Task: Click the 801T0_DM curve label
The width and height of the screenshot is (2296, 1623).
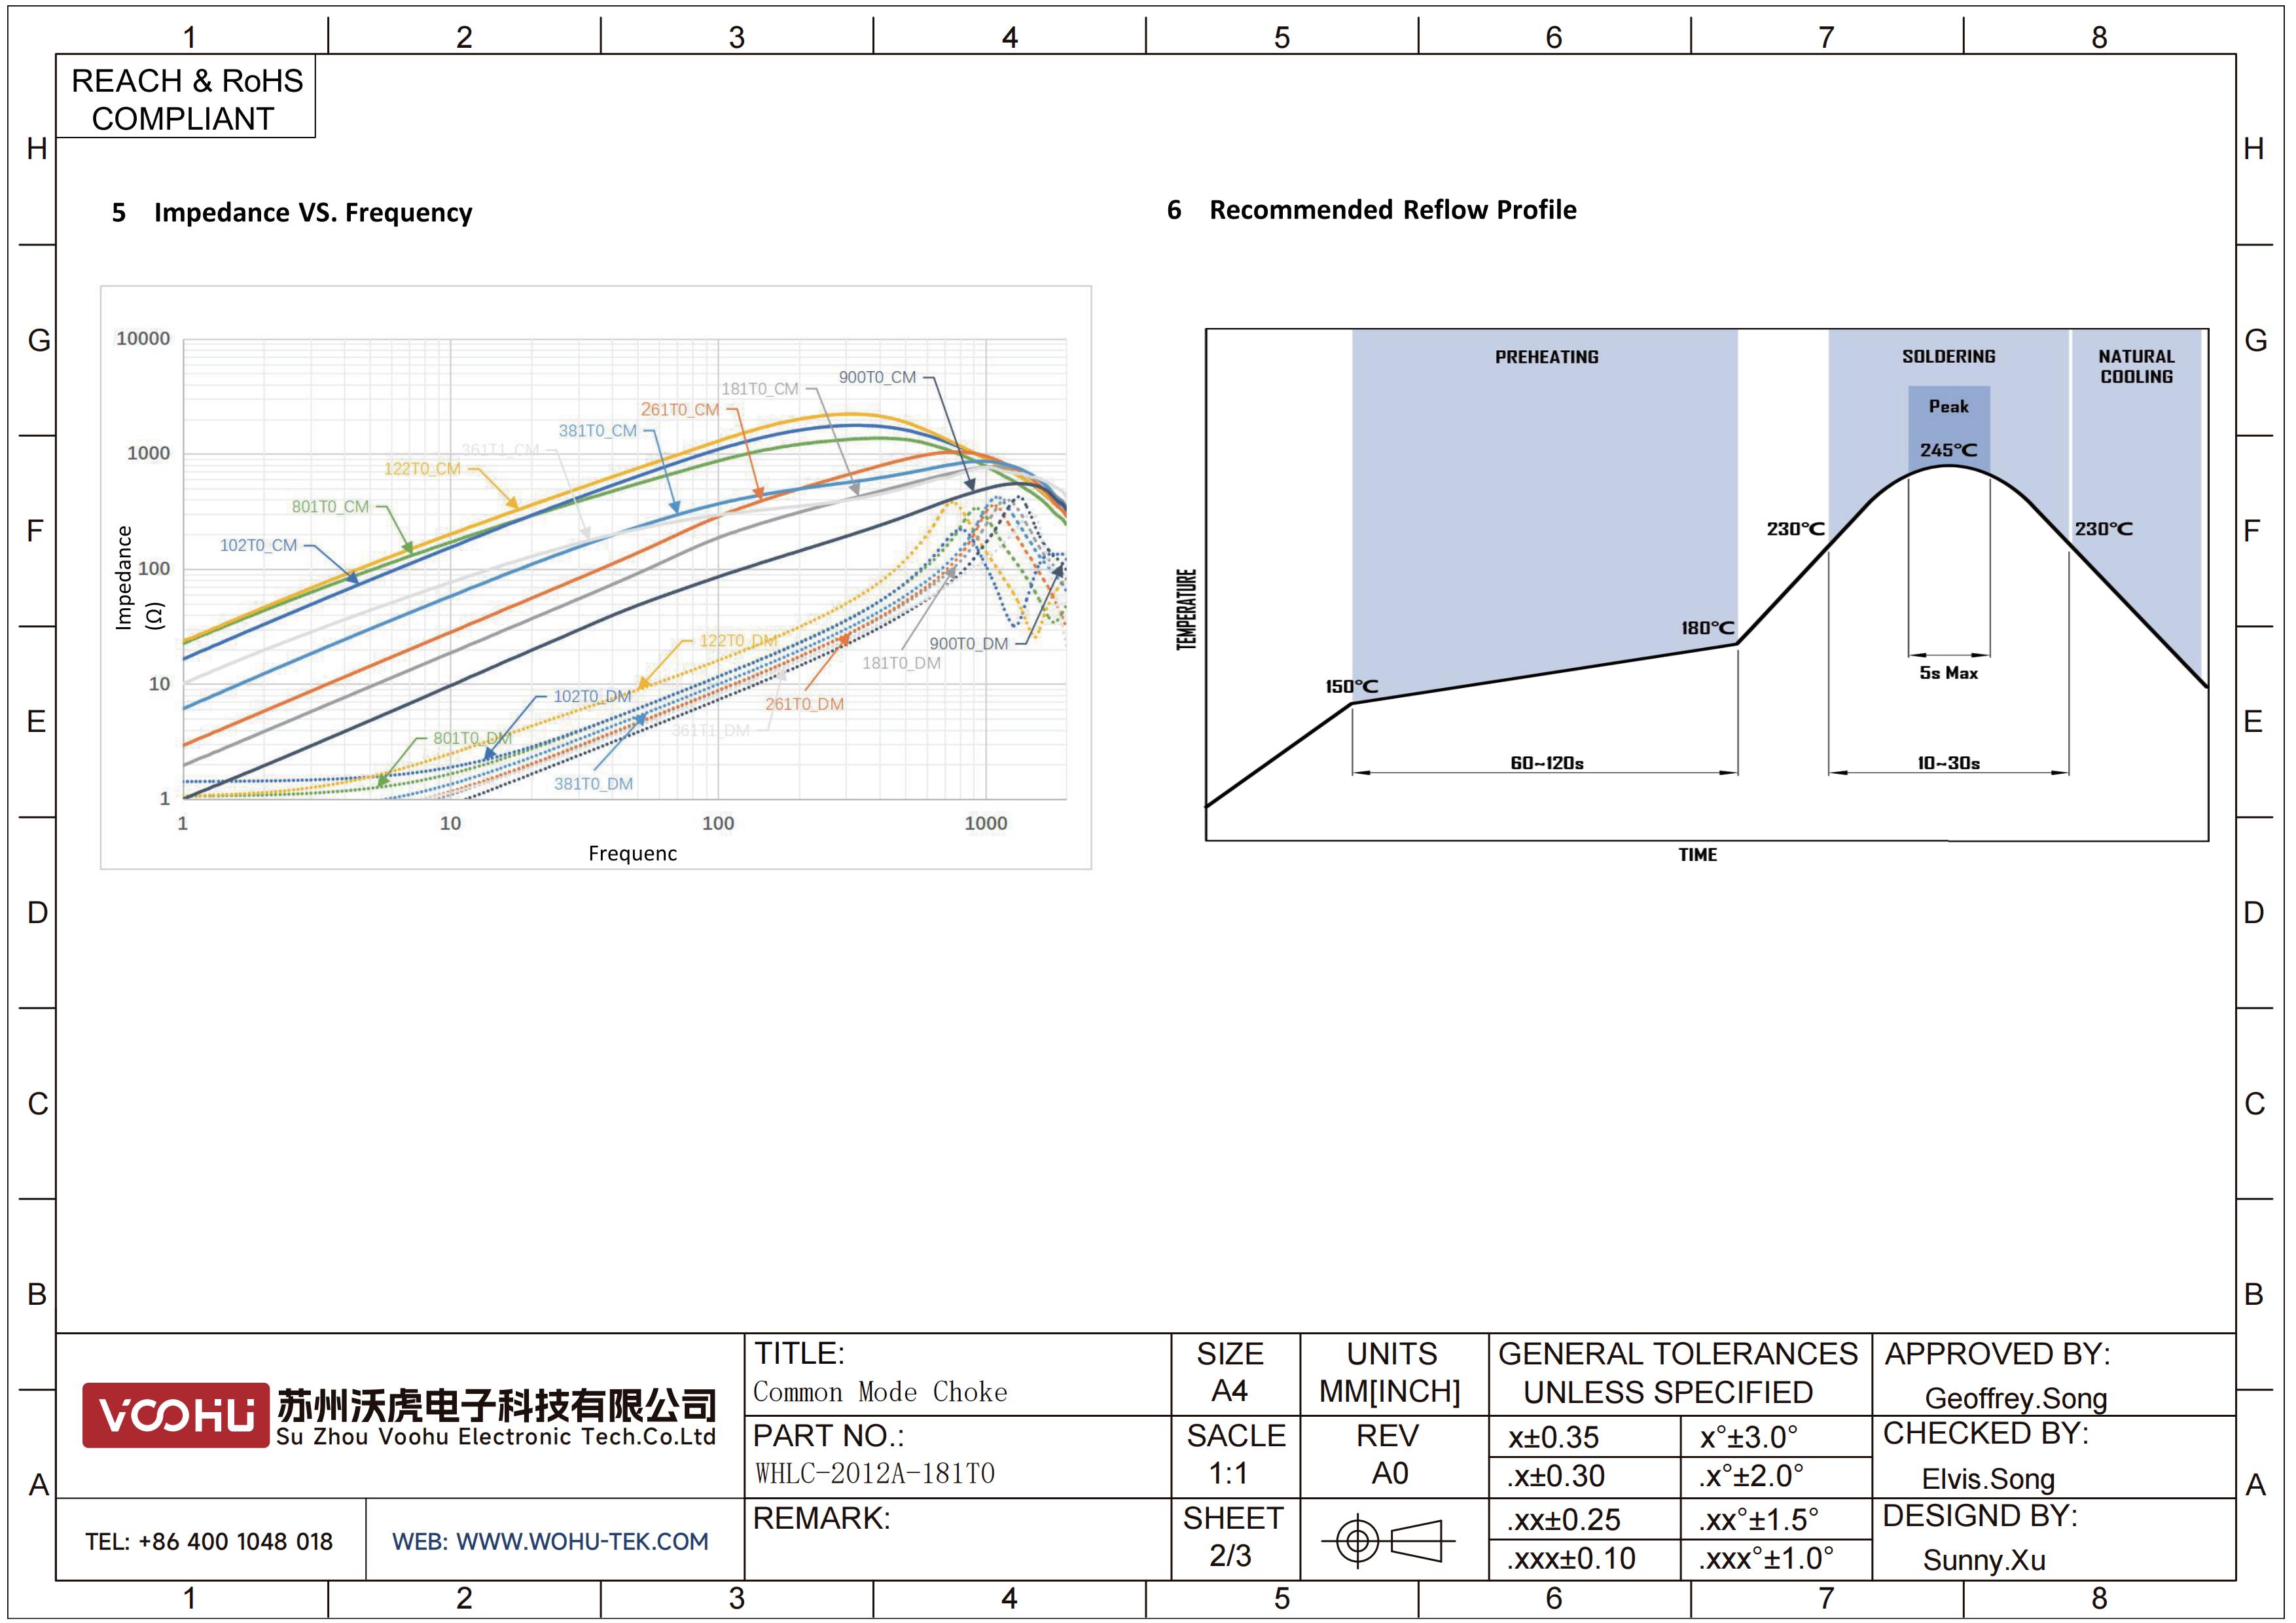Action: [x=472, y=738]
